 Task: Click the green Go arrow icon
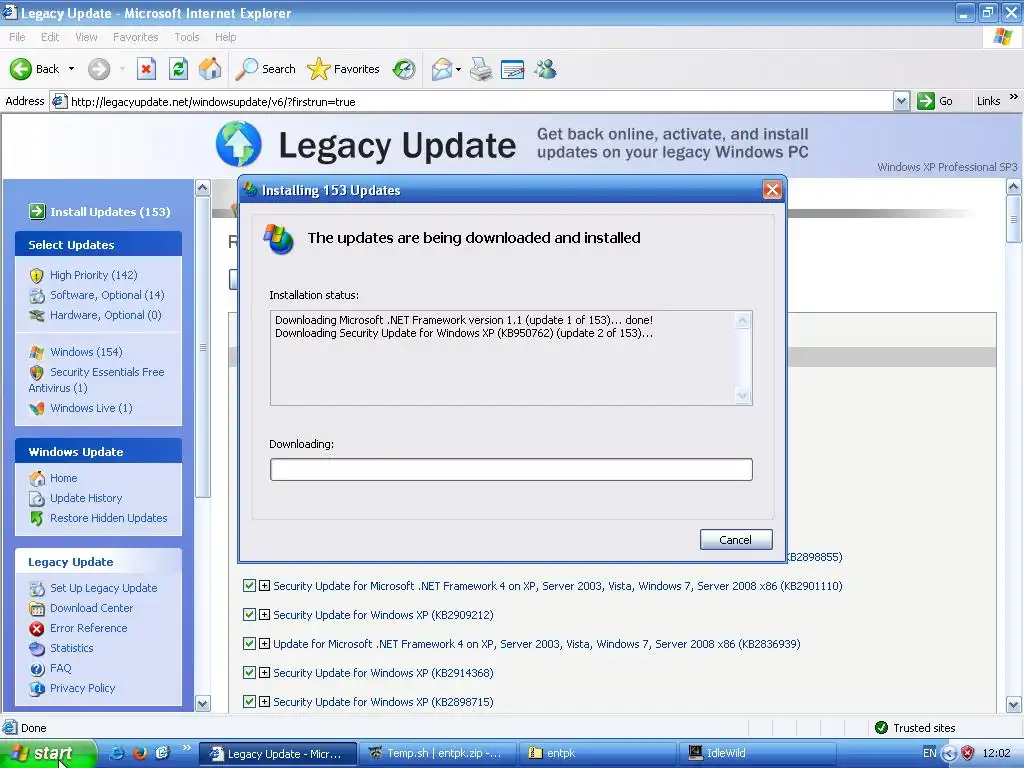925,101
